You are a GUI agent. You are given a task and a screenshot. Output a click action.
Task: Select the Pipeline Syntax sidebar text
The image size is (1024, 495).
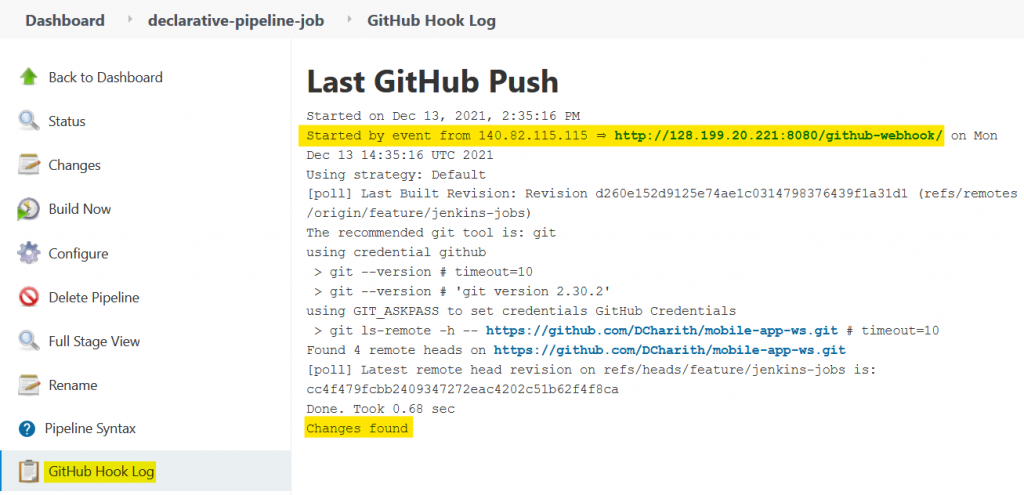90,429
